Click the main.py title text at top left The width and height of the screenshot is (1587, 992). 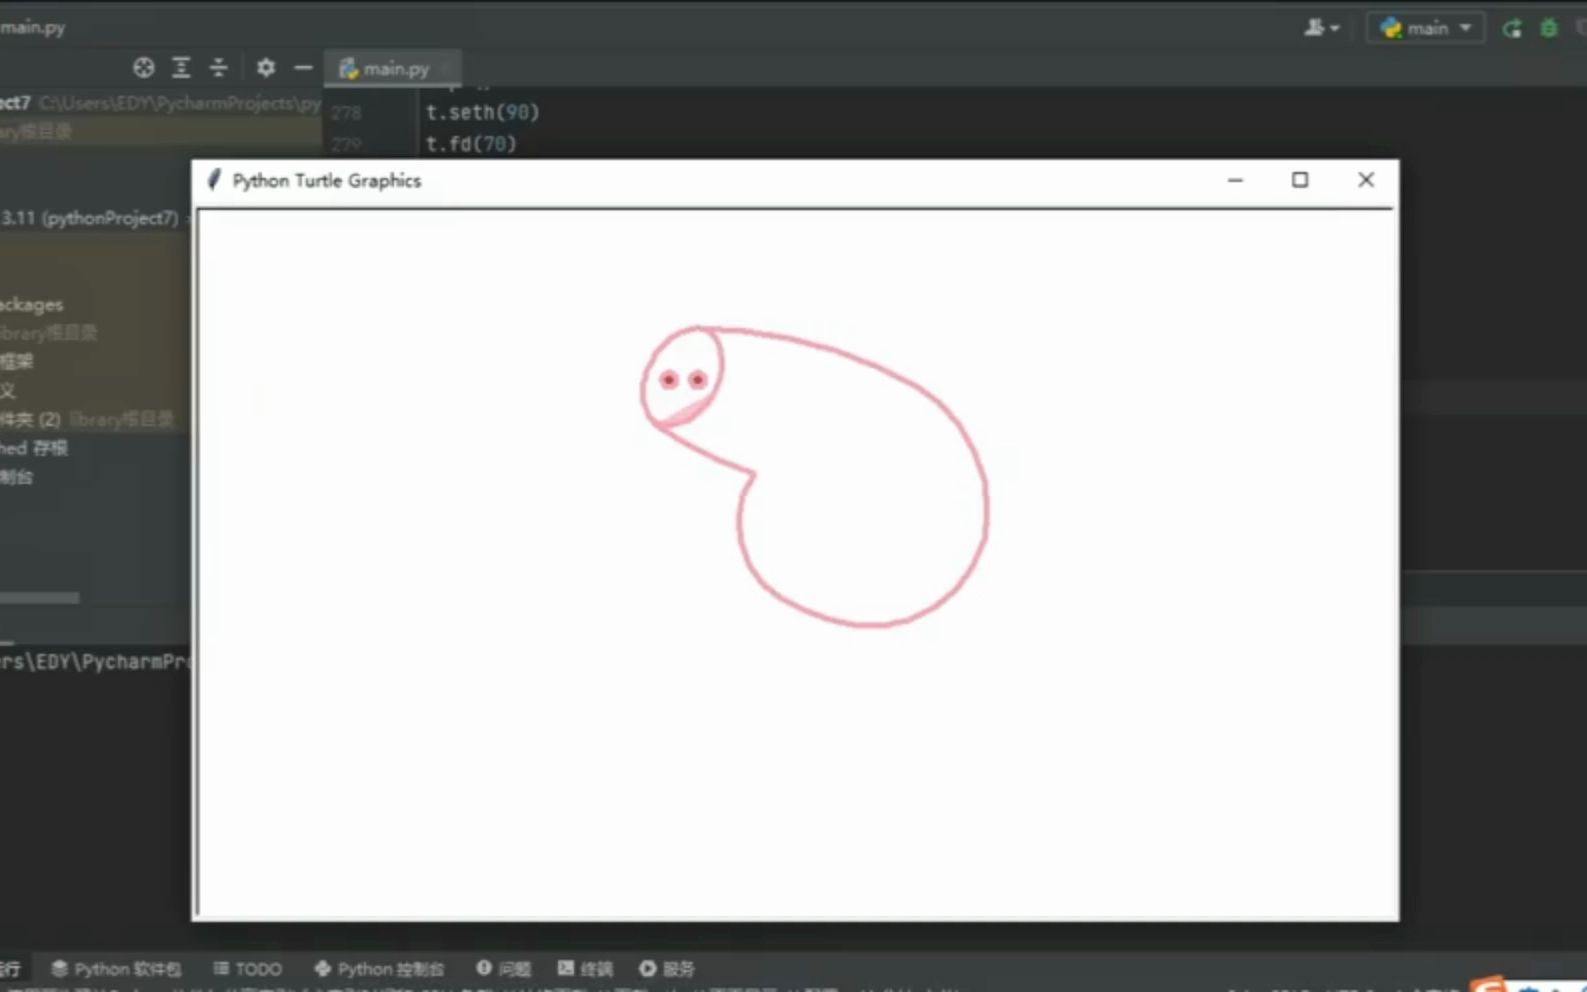[32, 27]
